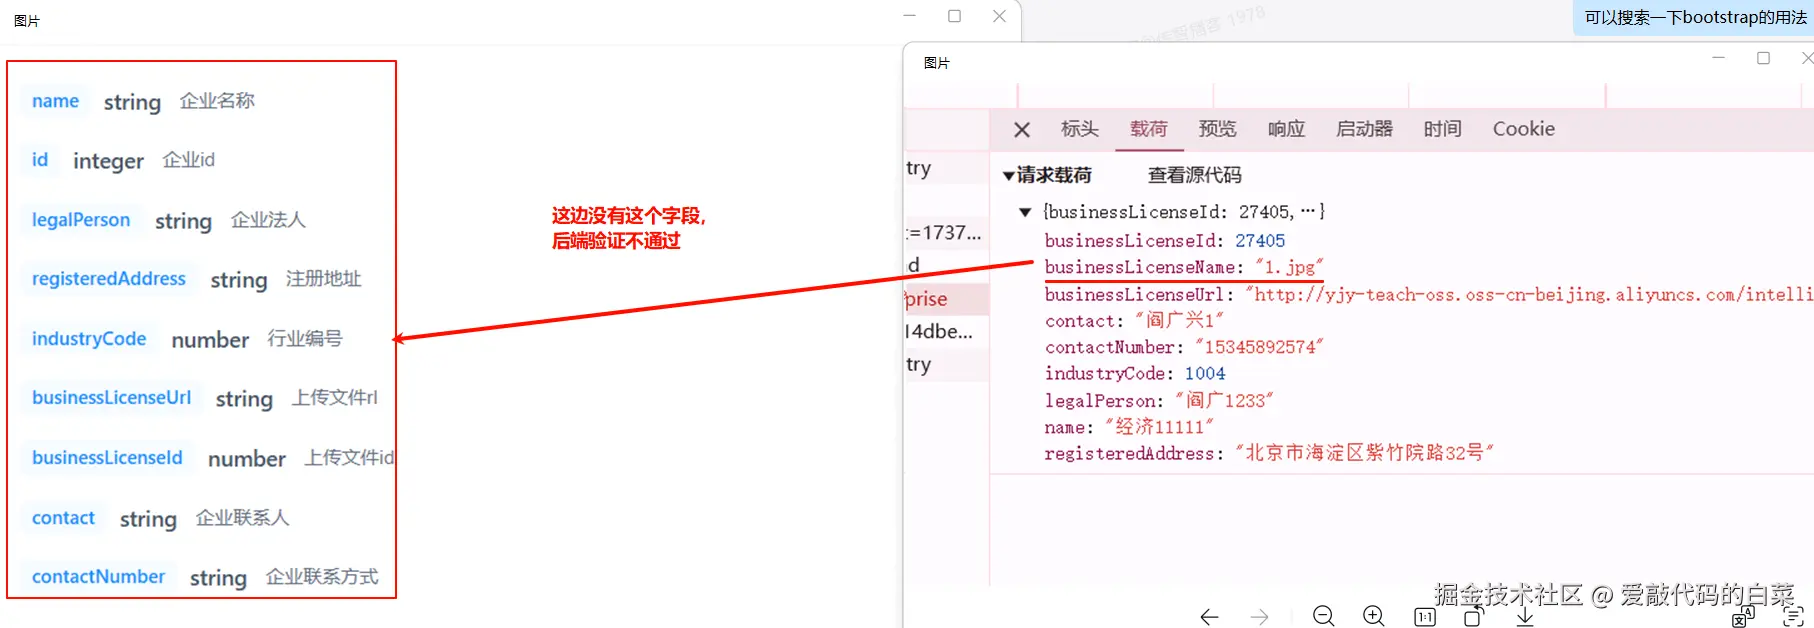
Task: Select the '14dbe...' request row
Action: pos(946,332)
